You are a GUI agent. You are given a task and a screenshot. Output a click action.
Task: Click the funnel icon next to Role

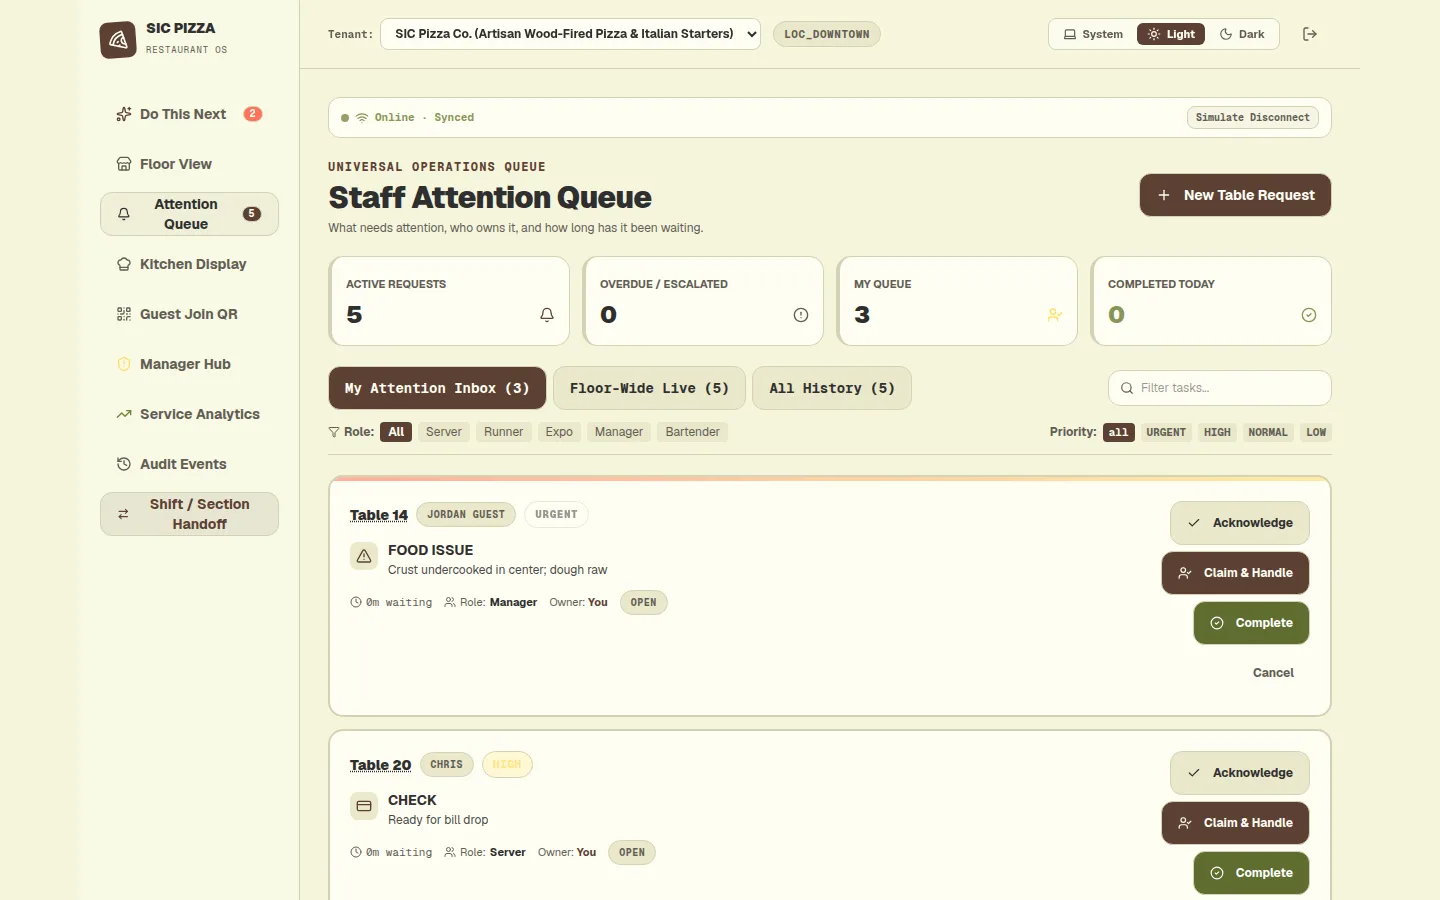point(334,432)
